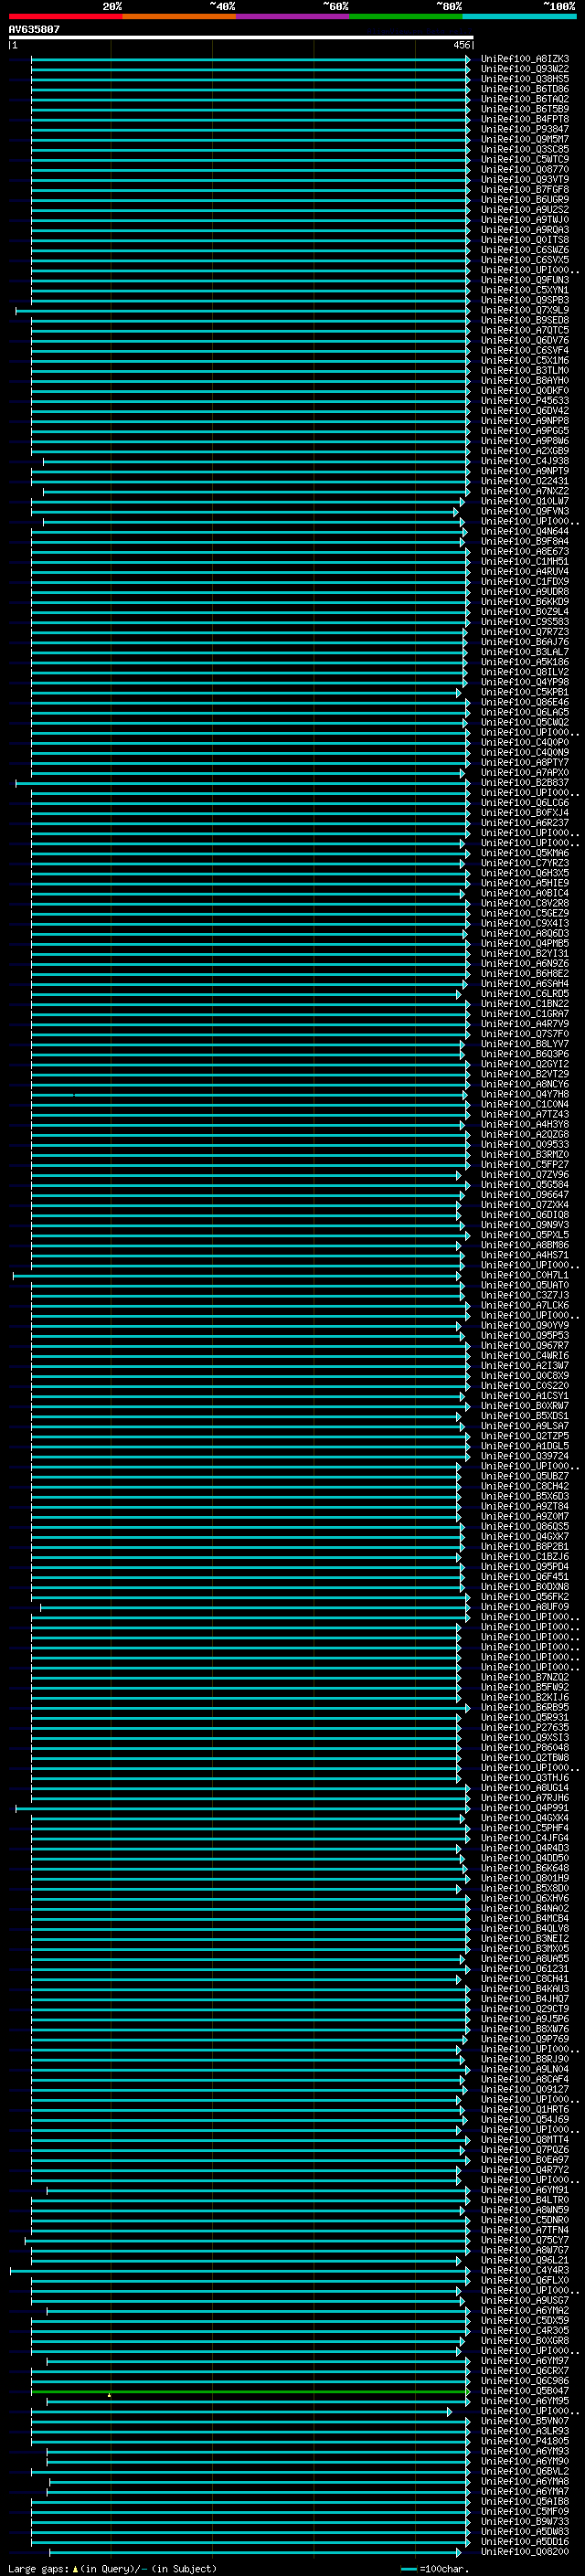
Task: Click the white query sequence bar
Action: 241,38
